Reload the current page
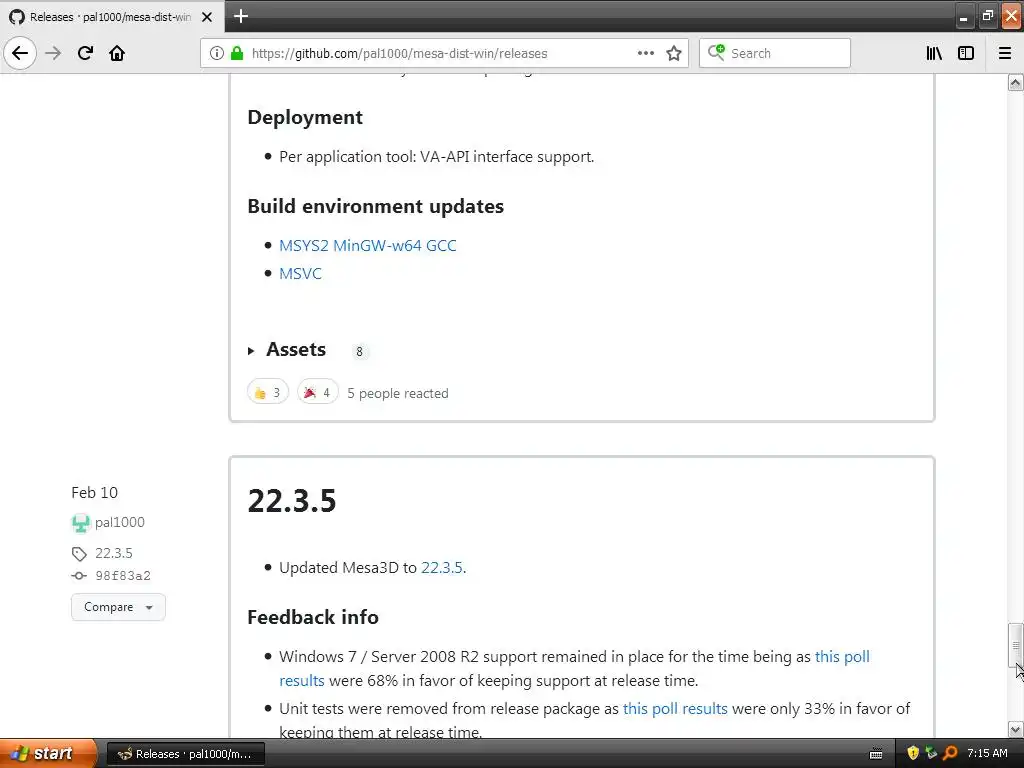 pyautogui.click(x=85, y=53)
